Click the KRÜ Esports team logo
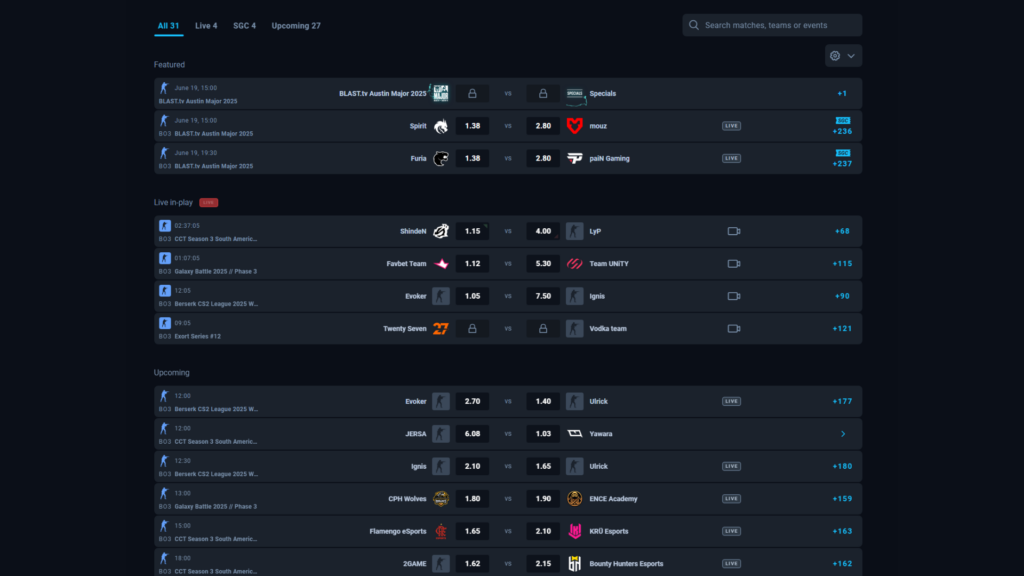The height and width of the screenshot is (576, 1024). pos(573,530)
